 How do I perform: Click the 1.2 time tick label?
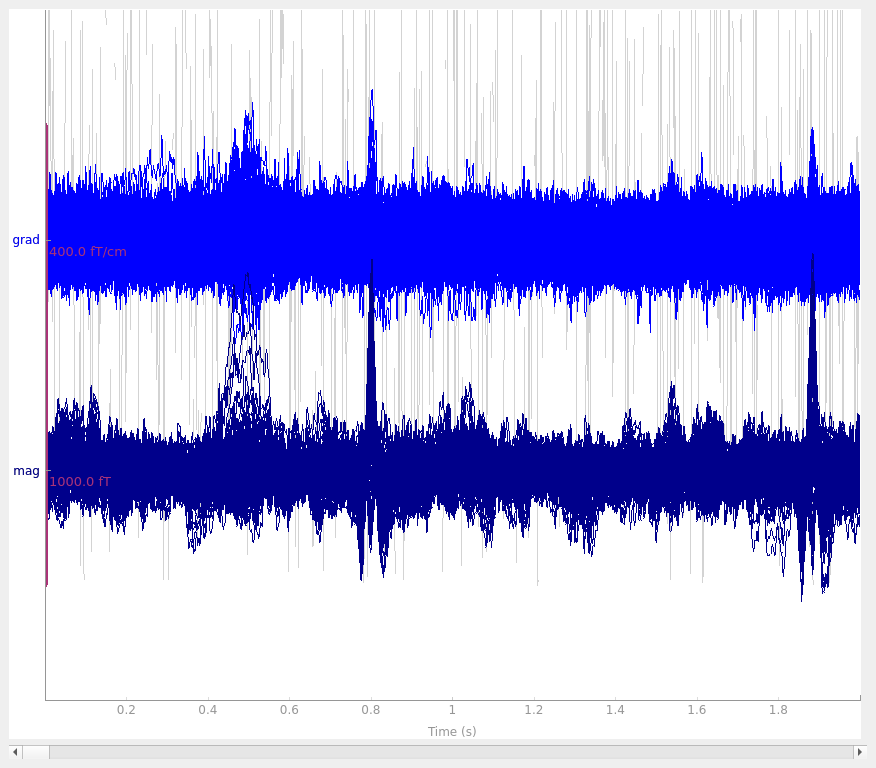534,710
